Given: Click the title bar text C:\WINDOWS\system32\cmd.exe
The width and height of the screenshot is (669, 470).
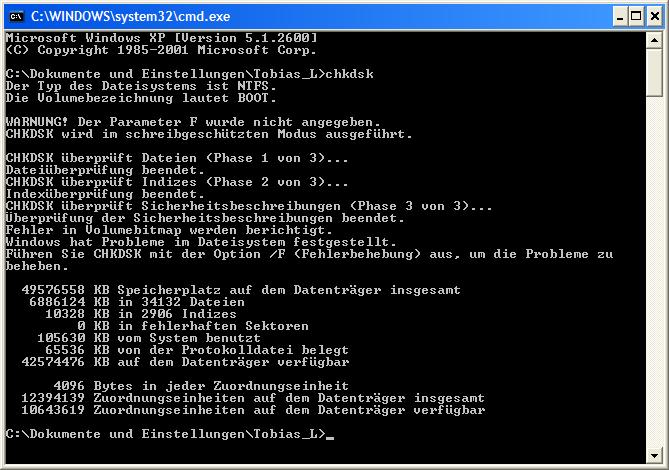Looking at the screenshot, I should pyautogui.click(x=131, y=17).
